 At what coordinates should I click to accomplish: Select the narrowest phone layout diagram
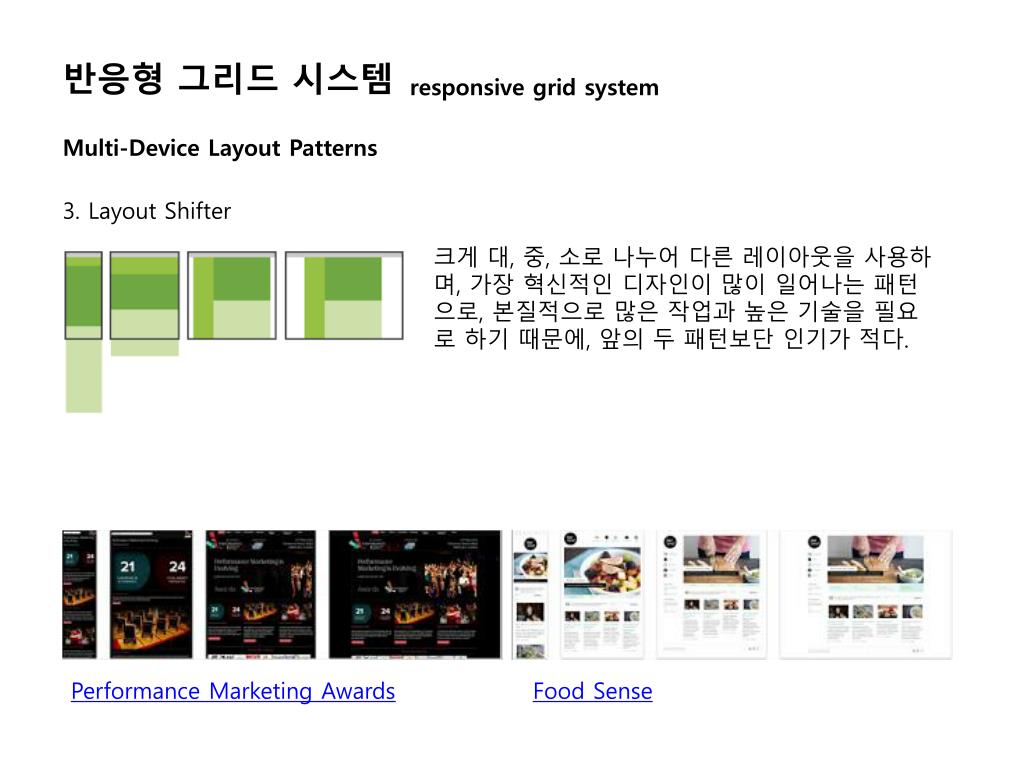tap(84, 332)
